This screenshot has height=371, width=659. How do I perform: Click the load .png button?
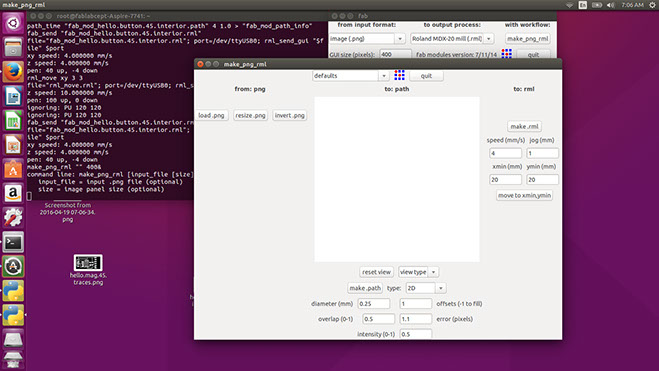point(211,115)
